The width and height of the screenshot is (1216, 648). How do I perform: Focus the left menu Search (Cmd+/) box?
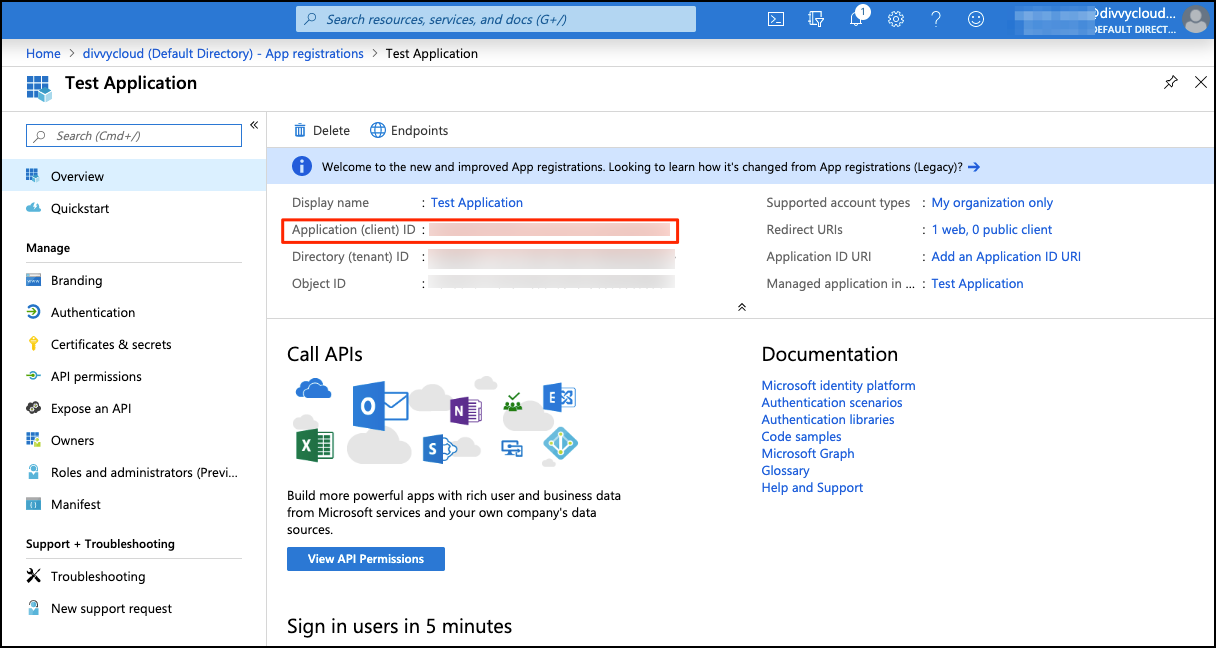click(x=134, y=136)
